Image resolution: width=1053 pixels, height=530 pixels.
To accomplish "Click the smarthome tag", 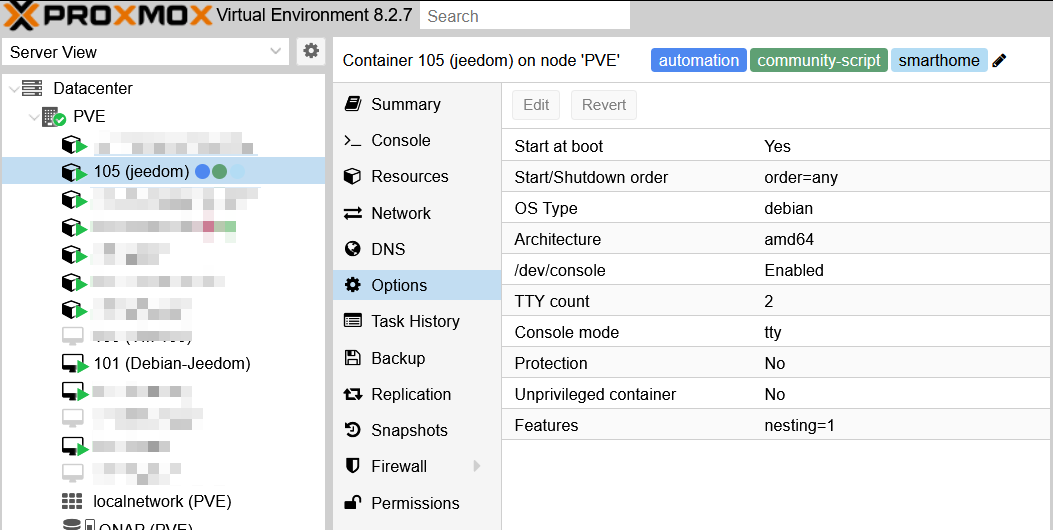I will [x=939, y=60].
